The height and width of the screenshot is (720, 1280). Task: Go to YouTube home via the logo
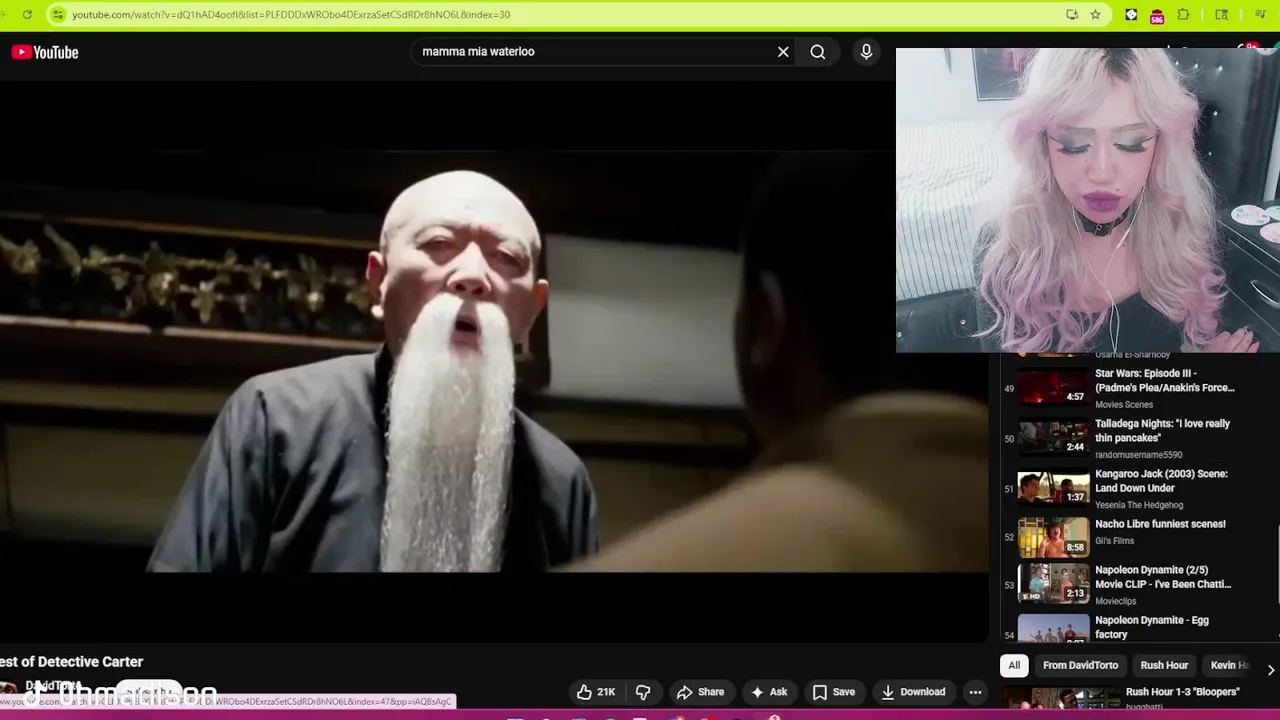[45, 52]
